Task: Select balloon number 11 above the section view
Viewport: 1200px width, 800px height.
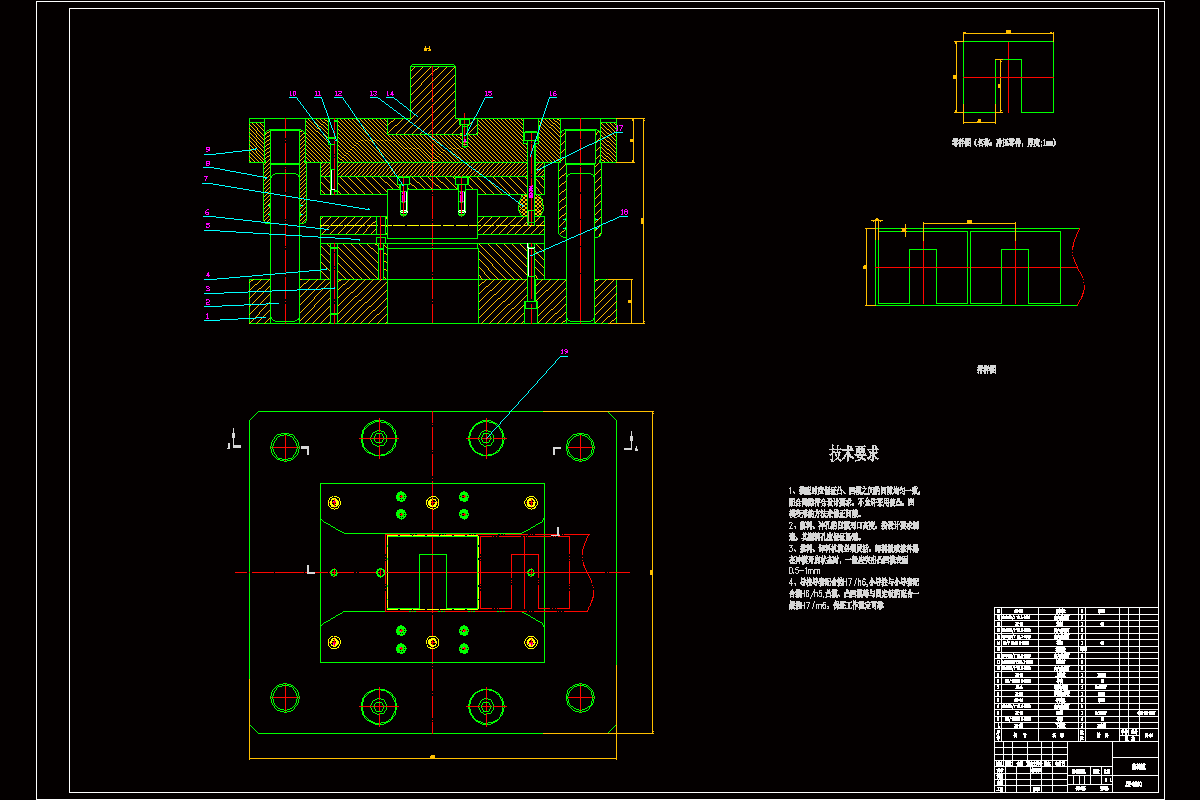Action: coord(317,94)
